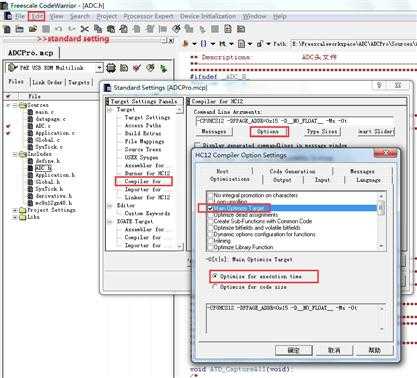The width and height of the screenshot is (417, 378).
Task: Click the Cut scissors toolbar icon
Action: click(x=85, y=29)
